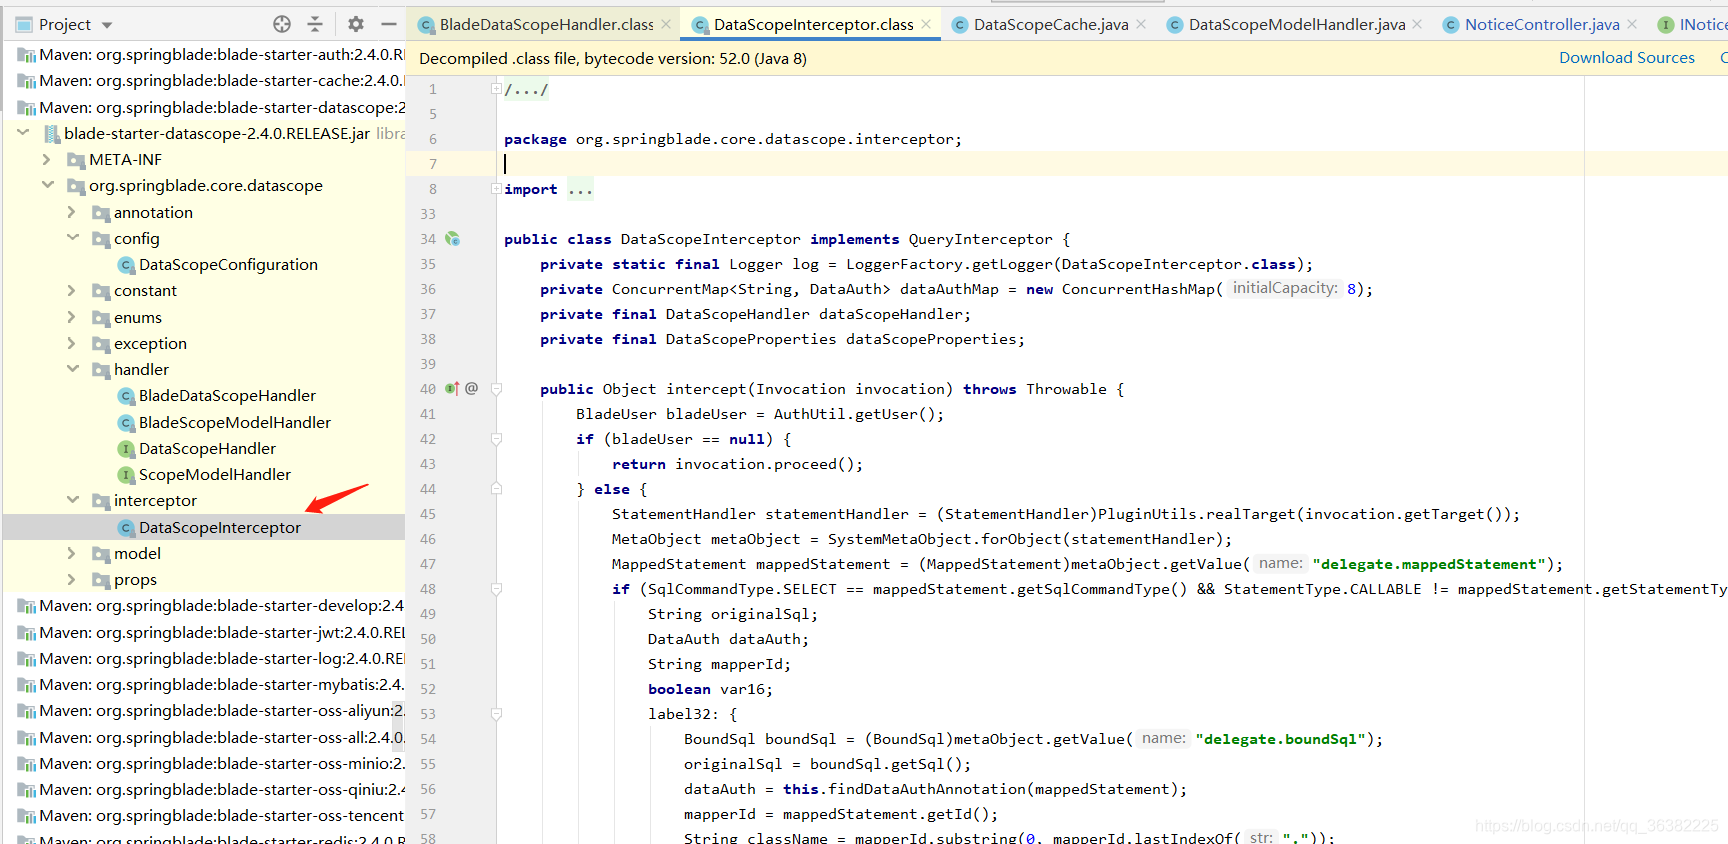
Task: Close the DataScopeInterceptor.class tab
Action: [x=926, y=24]
